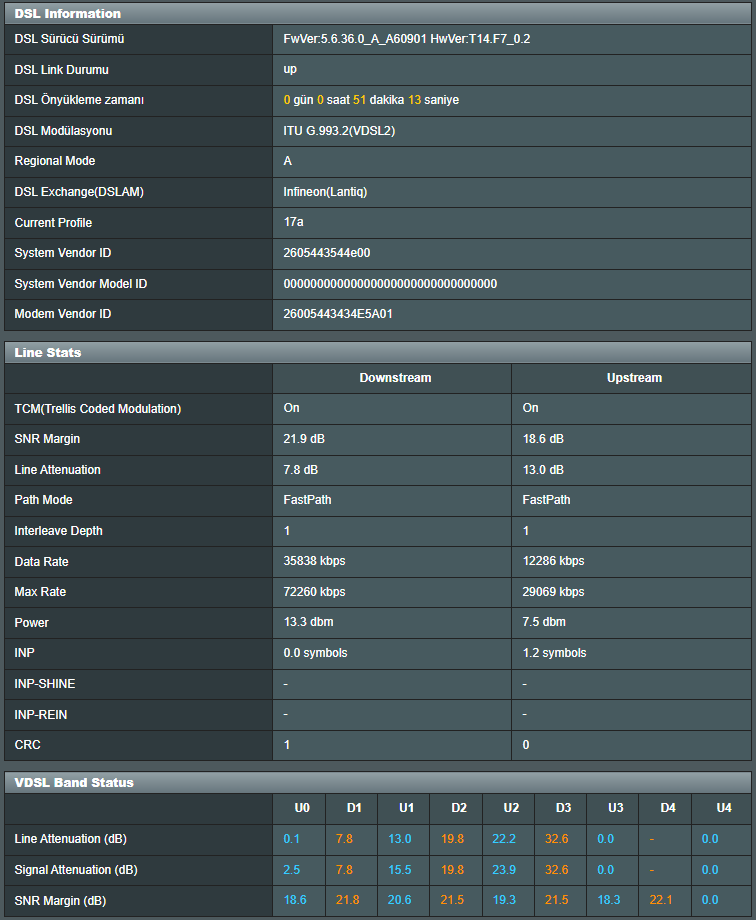Image resolution: width=756 pixels, height=920 pixels.
Task: Click the Downstream column header
Action: coord(395,378)
